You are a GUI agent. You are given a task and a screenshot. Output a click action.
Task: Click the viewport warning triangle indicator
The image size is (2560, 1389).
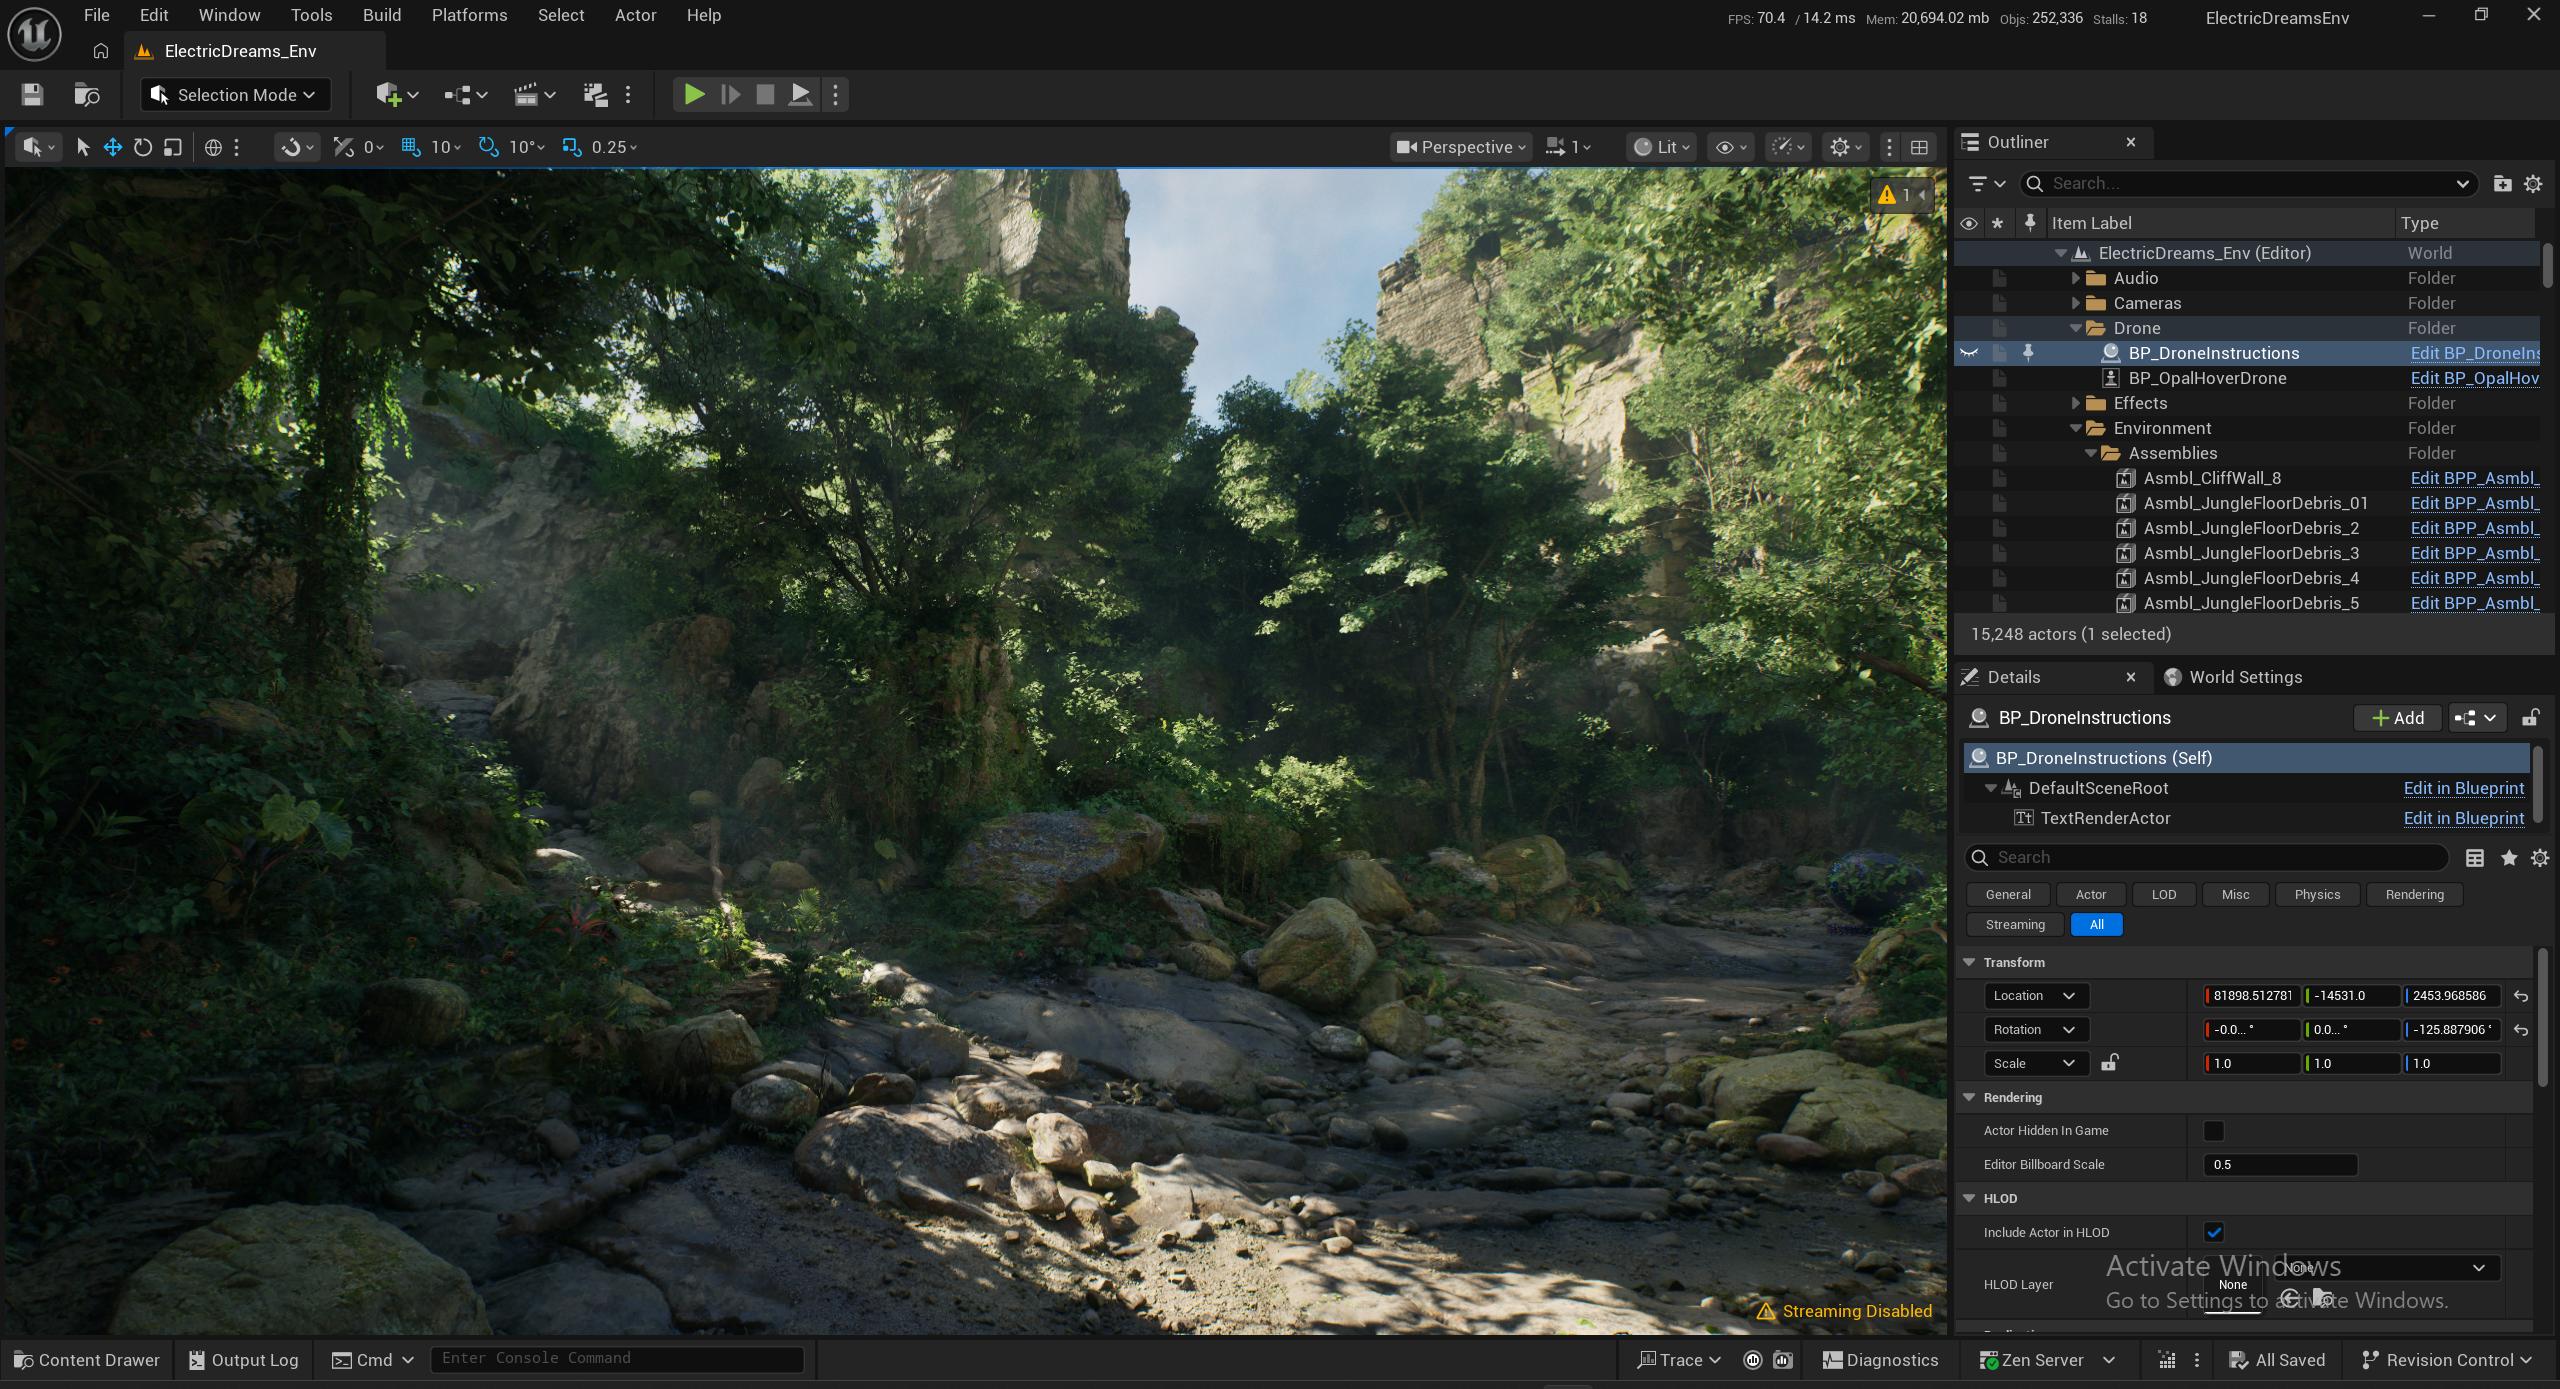pos(1887,195)
